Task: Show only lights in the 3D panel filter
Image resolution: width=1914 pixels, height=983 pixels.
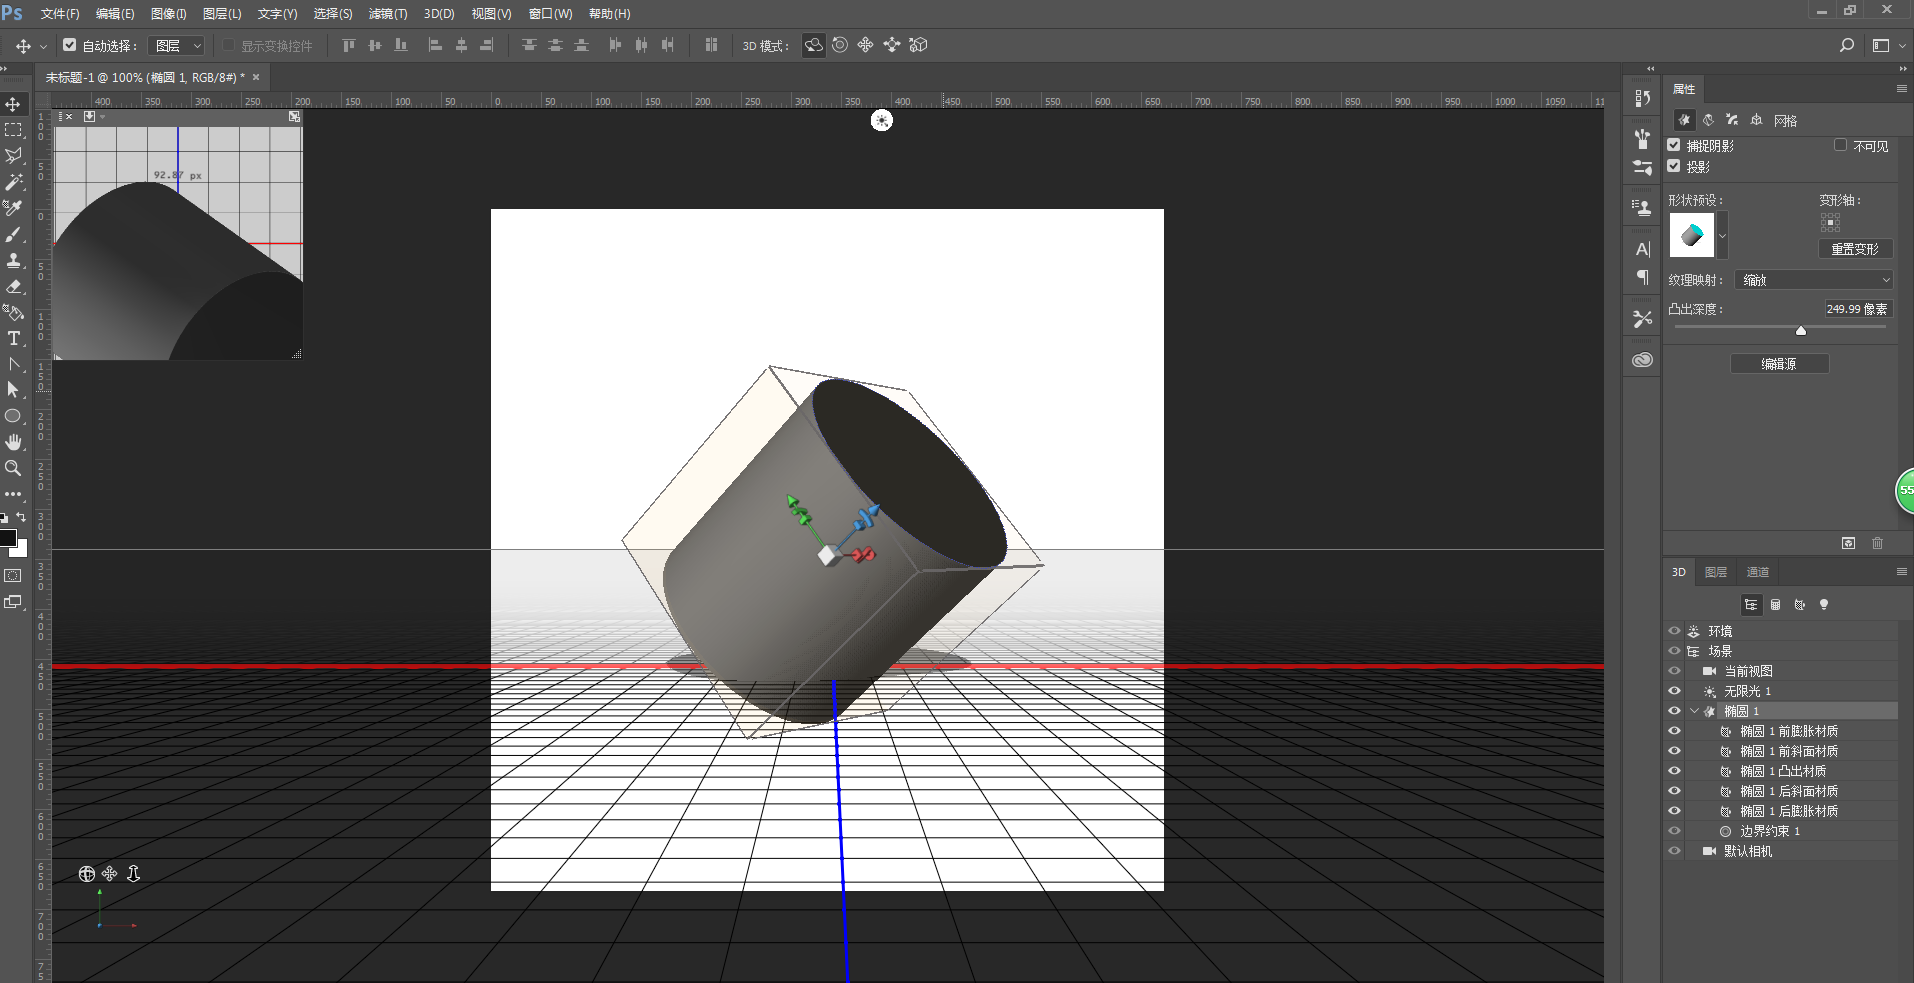Action: (1824, 604)
